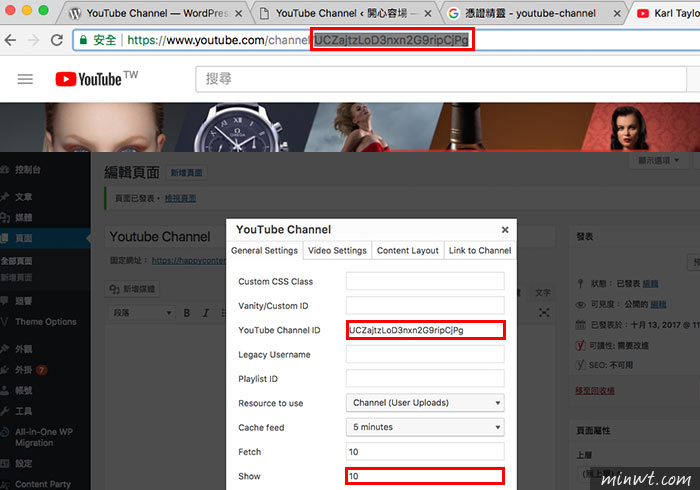The image size is (700, 490).
Task: Open All-in-One WP Migration in sidebar
Action: click(45, 437)
